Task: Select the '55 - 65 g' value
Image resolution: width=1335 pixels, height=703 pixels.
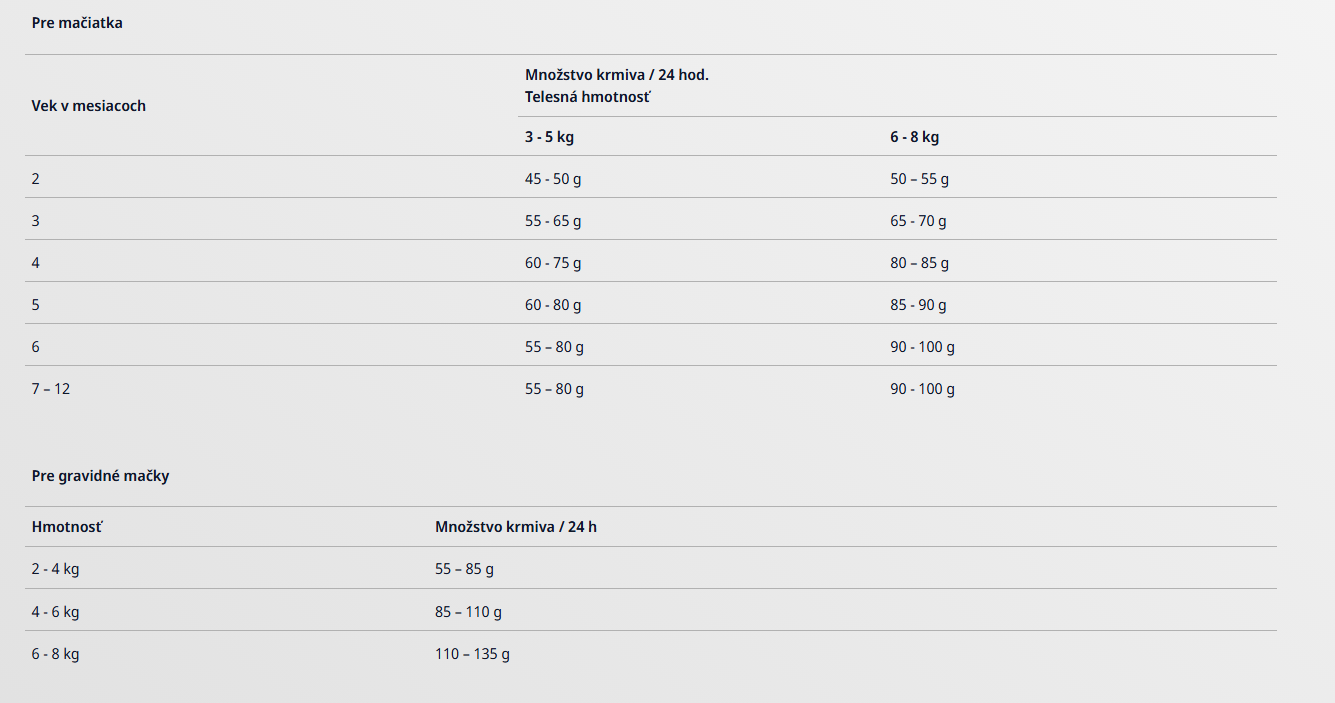Action: 553,221
